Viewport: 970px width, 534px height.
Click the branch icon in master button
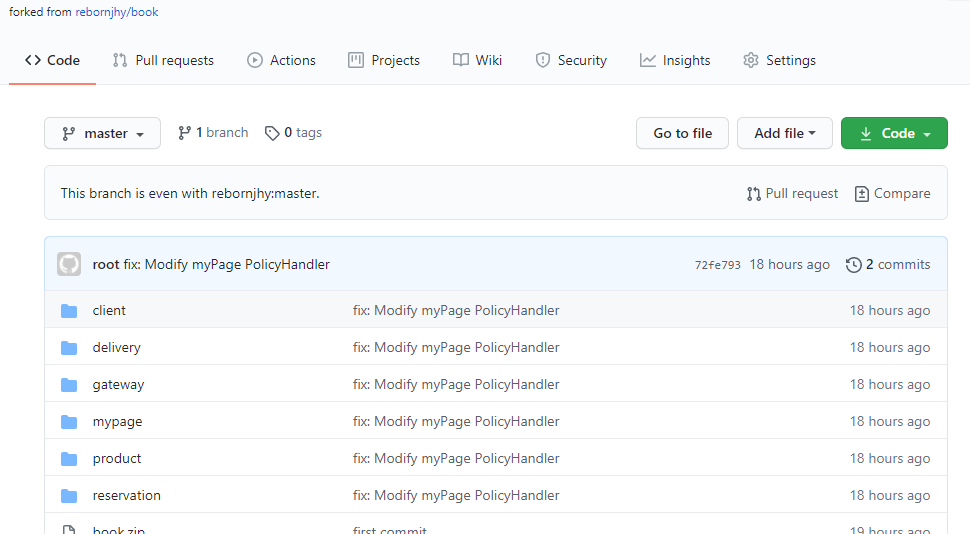pyautogui.click(x=69, y=134)
